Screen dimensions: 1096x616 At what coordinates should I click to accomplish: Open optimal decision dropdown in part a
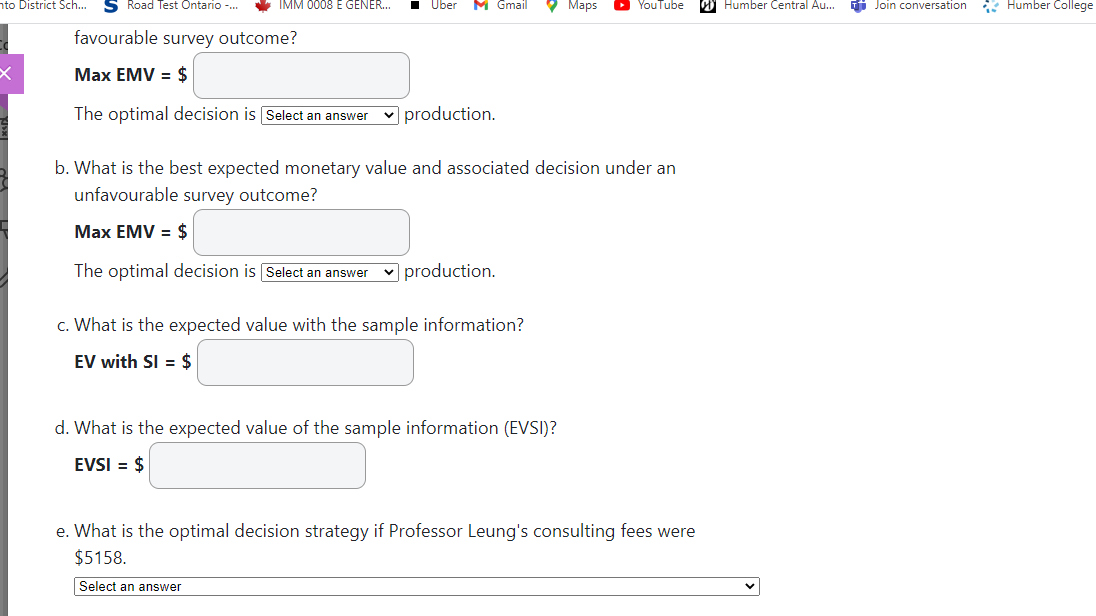click(x=329, y=115)
